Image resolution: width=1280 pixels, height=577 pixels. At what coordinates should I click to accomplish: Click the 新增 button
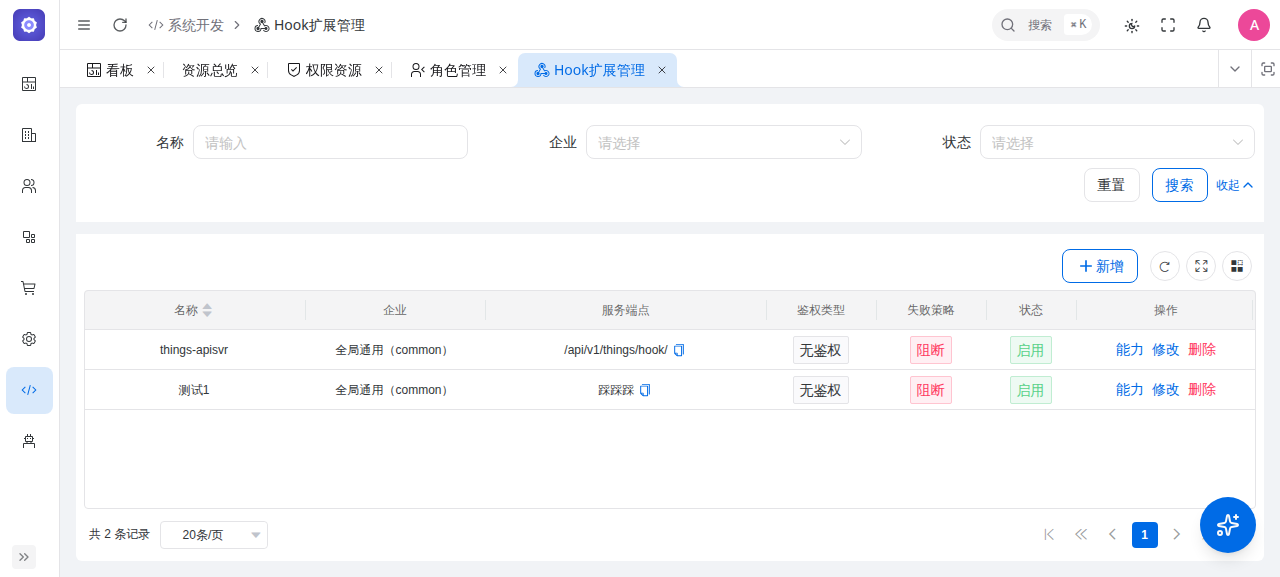coord(1100,266)
